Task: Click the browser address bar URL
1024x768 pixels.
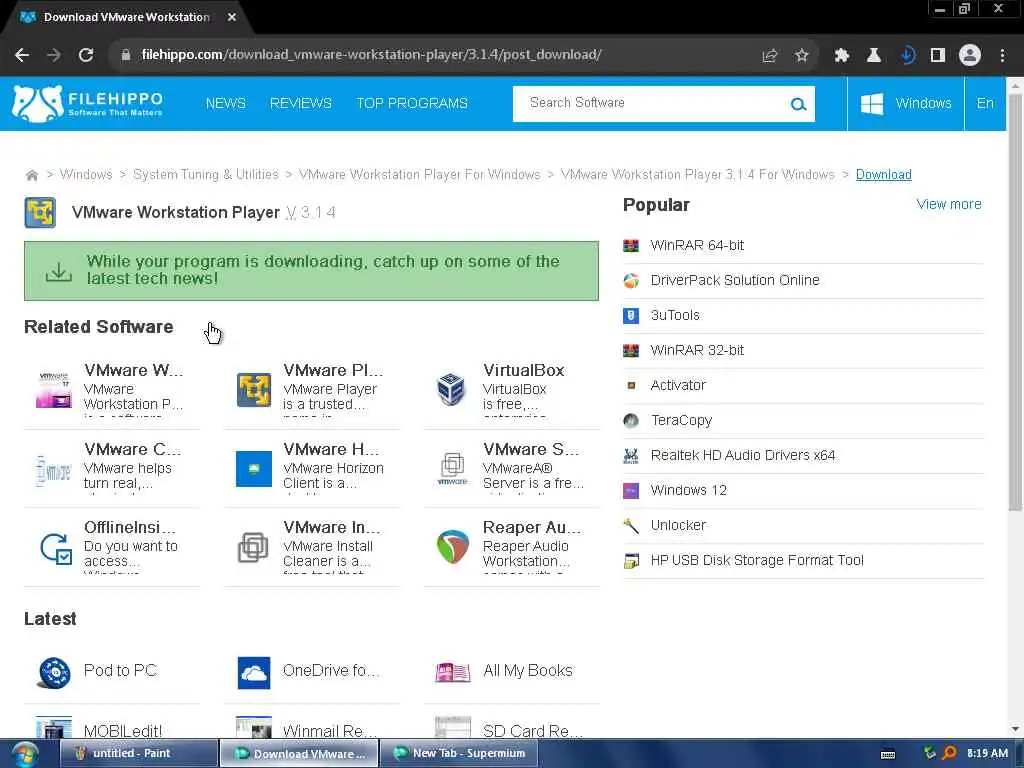Action: [371, 55]
